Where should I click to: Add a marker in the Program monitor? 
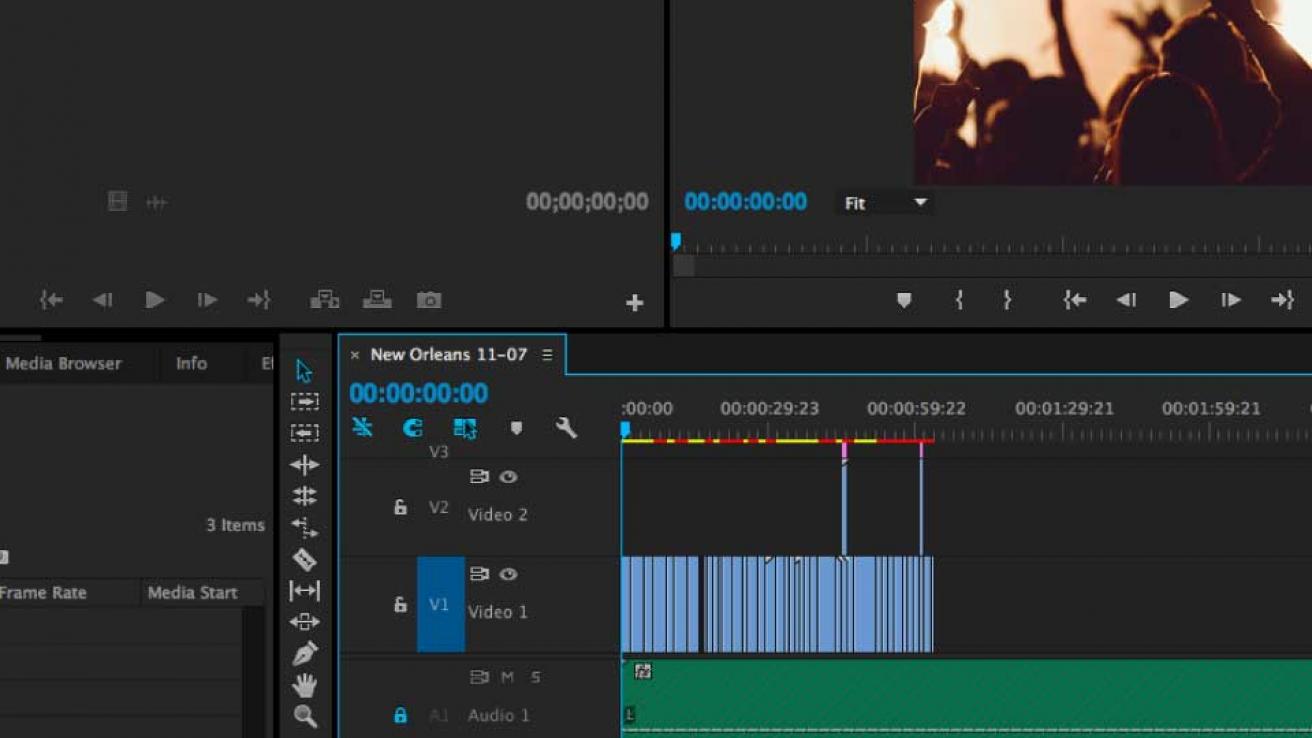pos(903,299)
